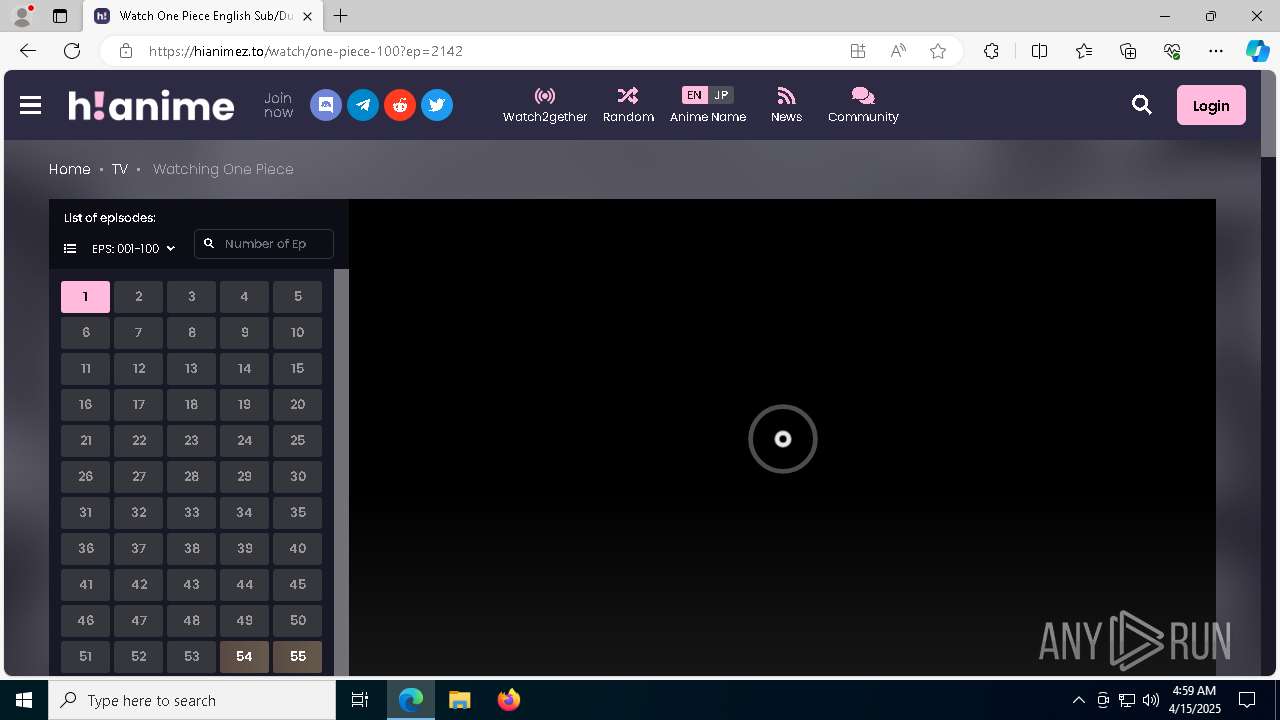The width and height of the screenshot is (1280, 720).
Task: Go to the News section
Action: [786, 105]
